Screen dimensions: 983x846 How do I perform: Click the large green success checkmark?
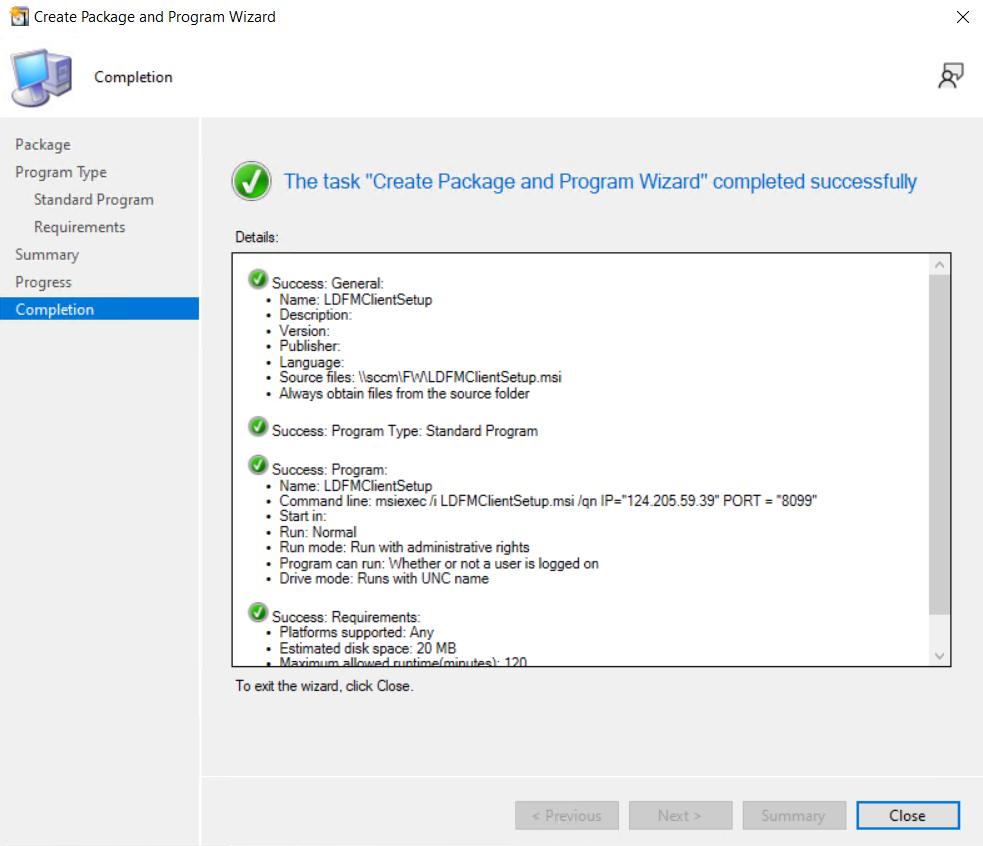coord(251,182)
